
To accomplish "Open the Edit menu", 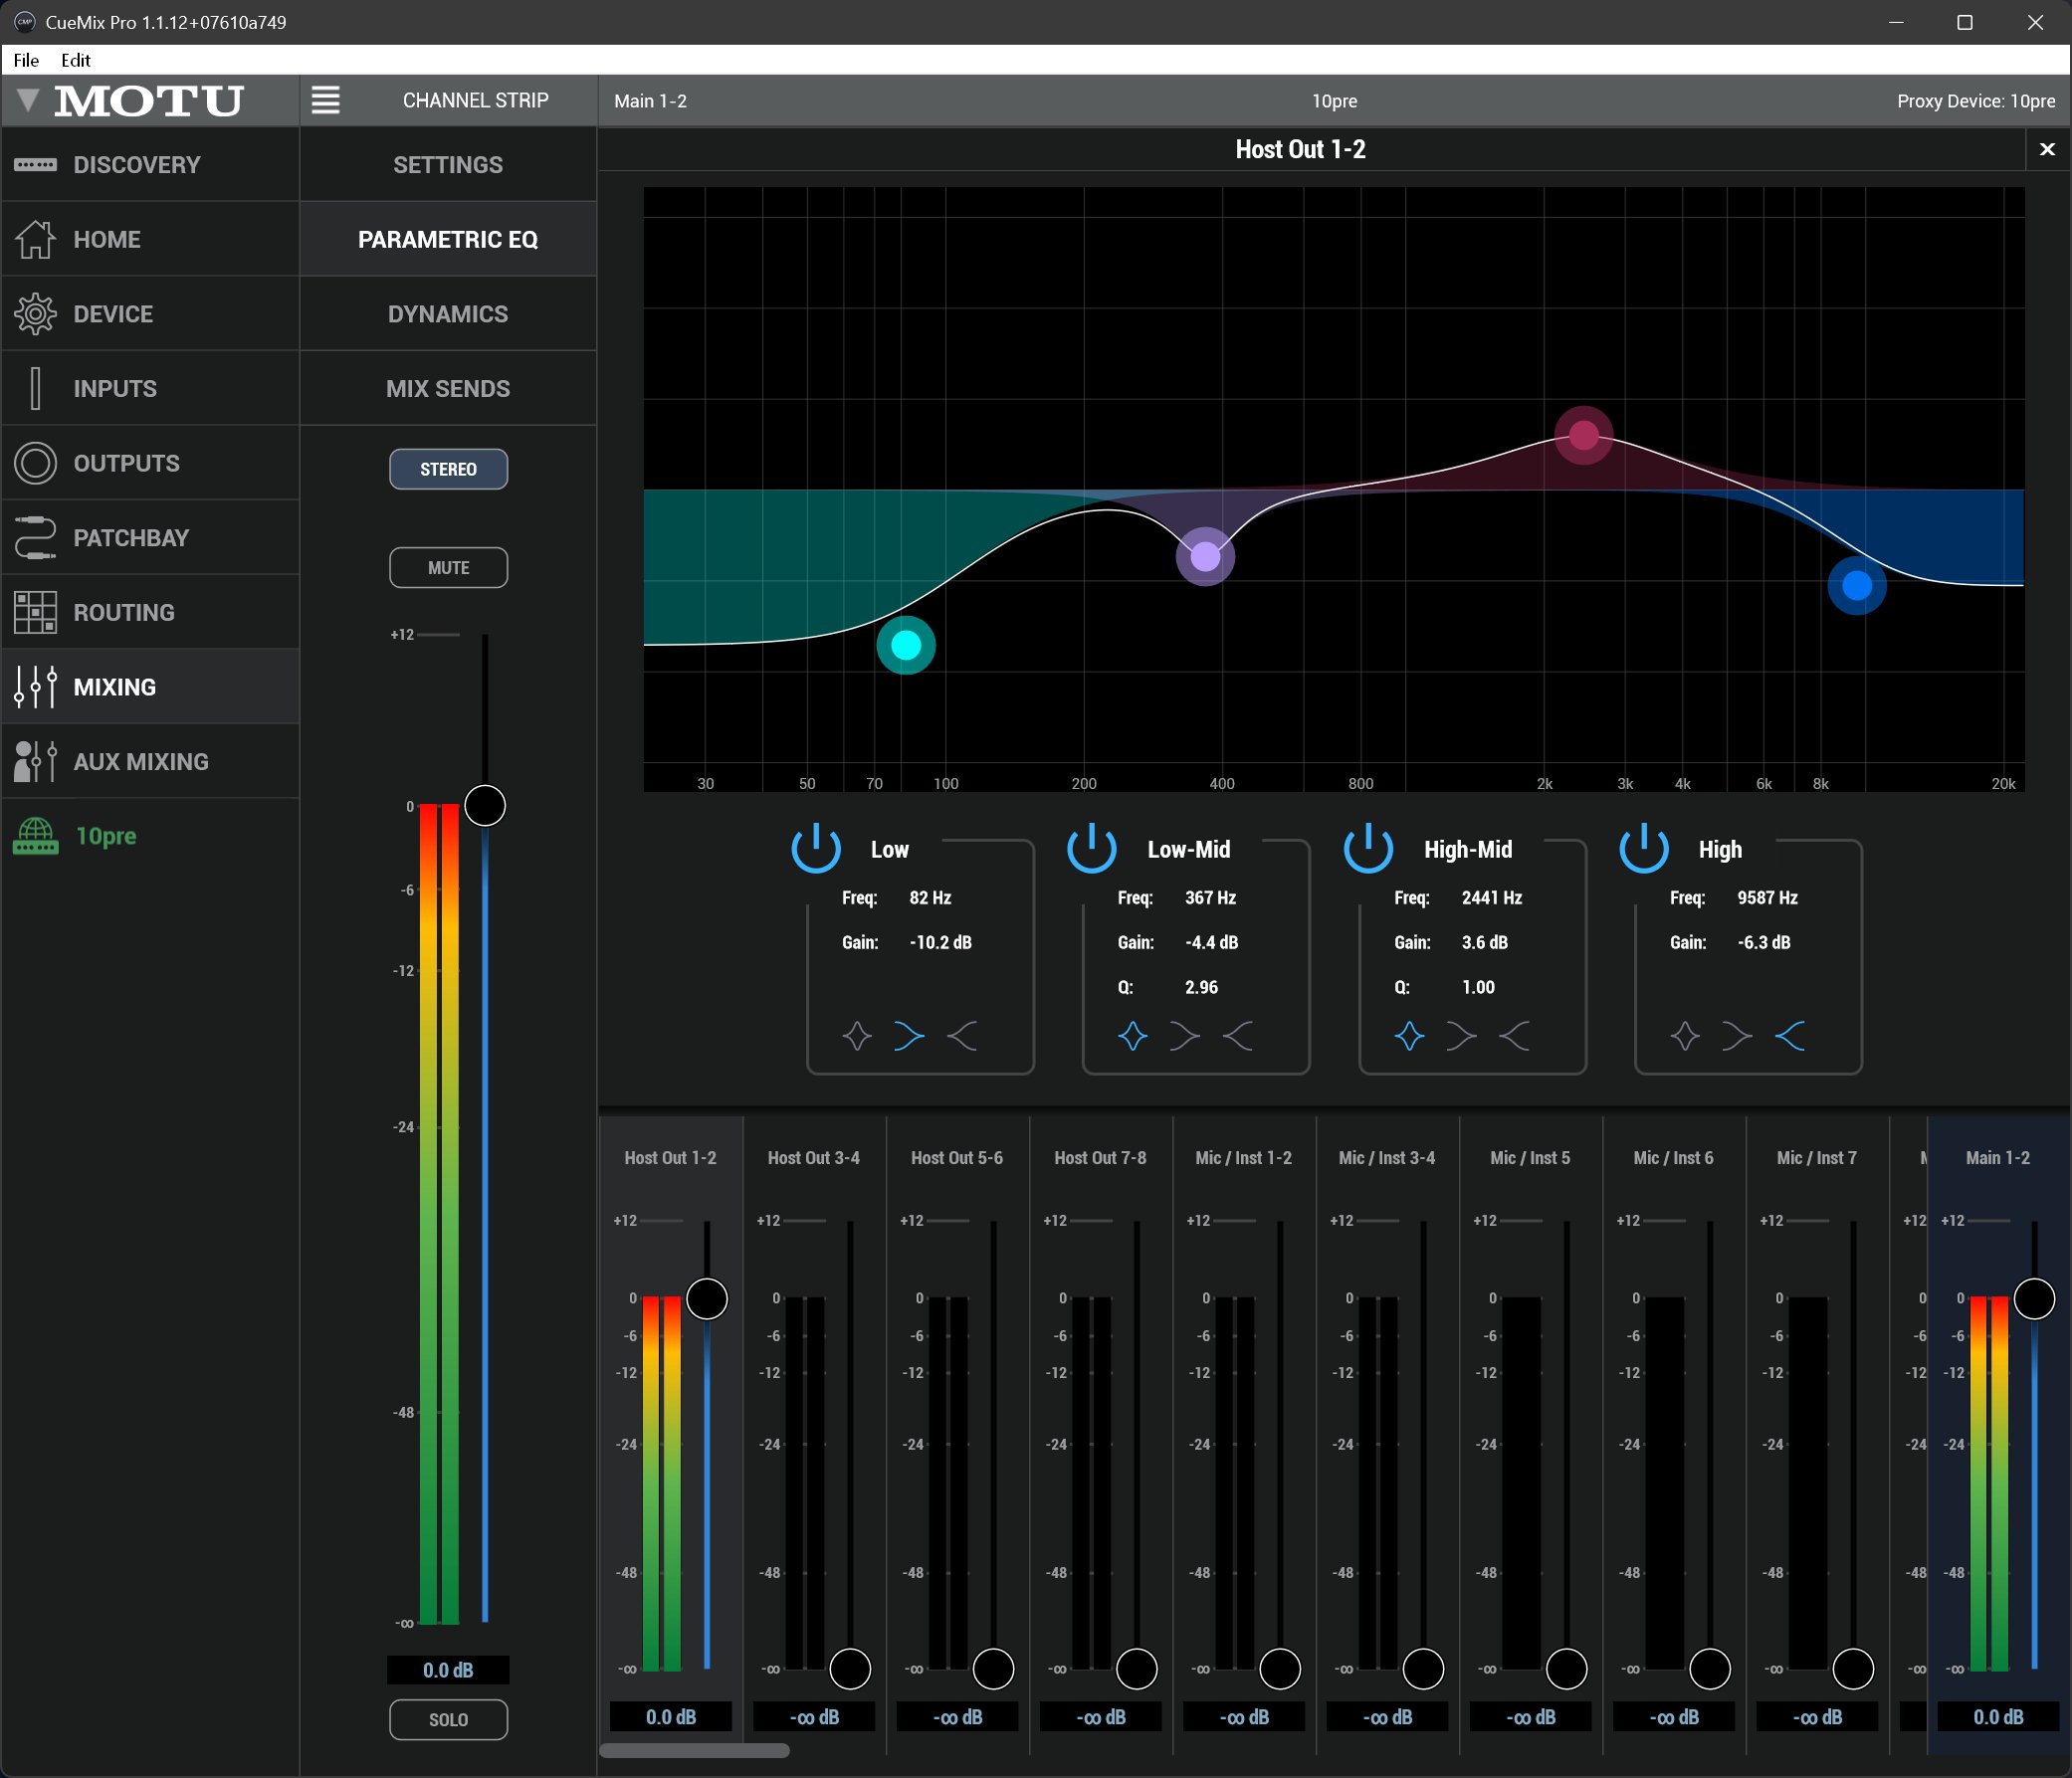I will (75, 60).
